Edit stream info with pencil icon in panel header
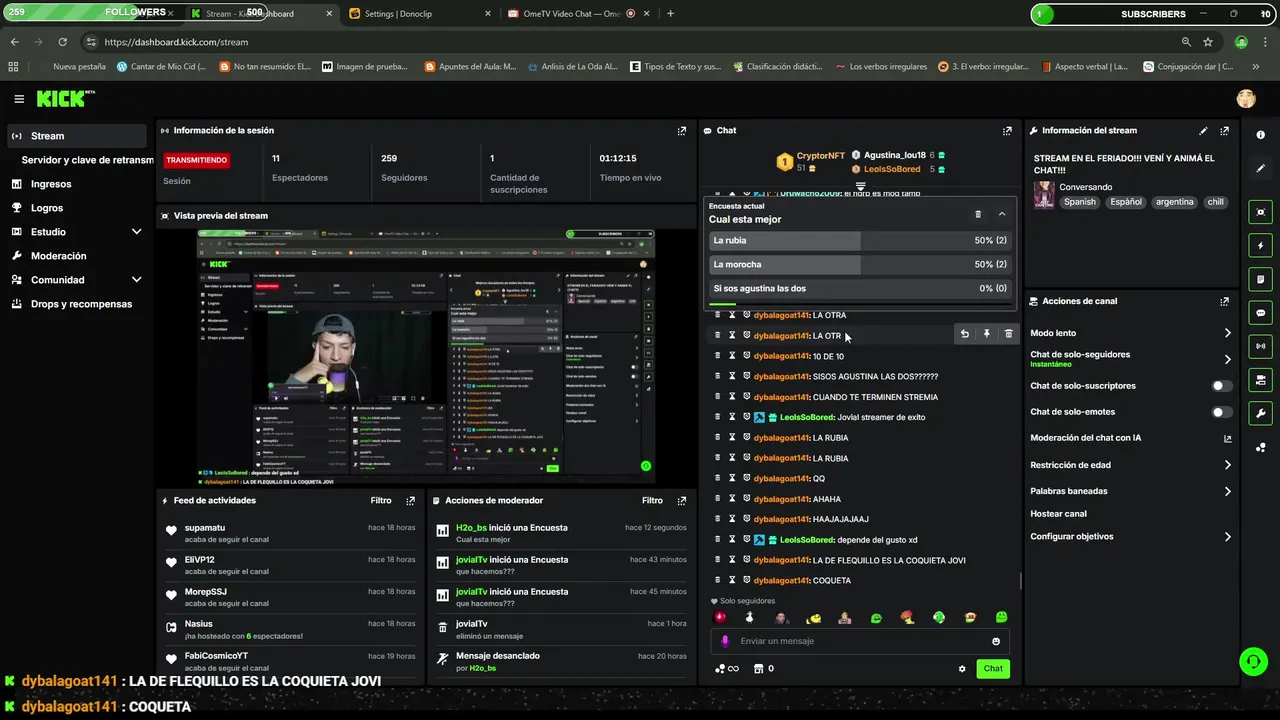 point(1203,131)
